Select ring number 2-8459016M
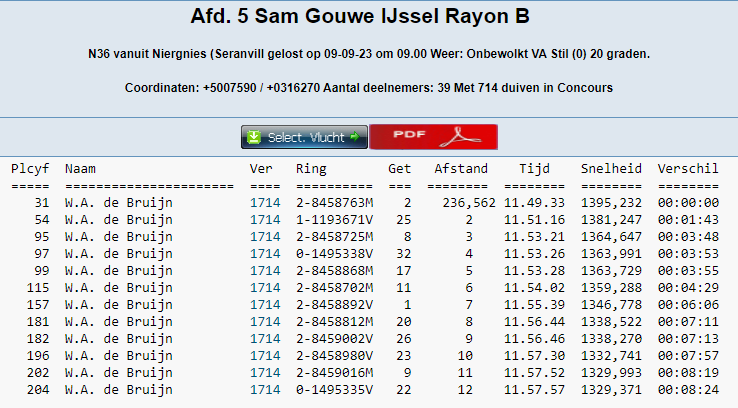 tap(335, 372)
